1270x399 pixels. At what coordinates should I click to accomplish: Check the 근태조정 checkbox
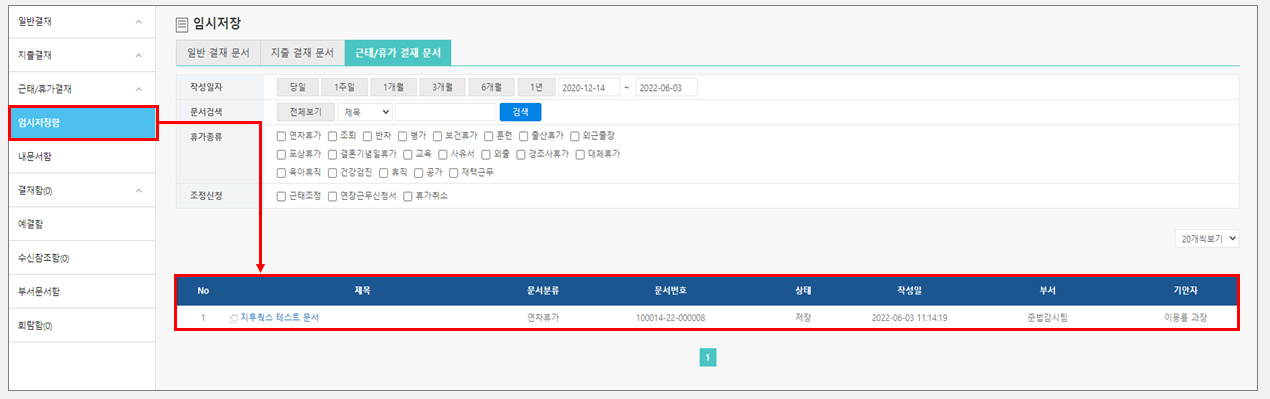[281, 196]
